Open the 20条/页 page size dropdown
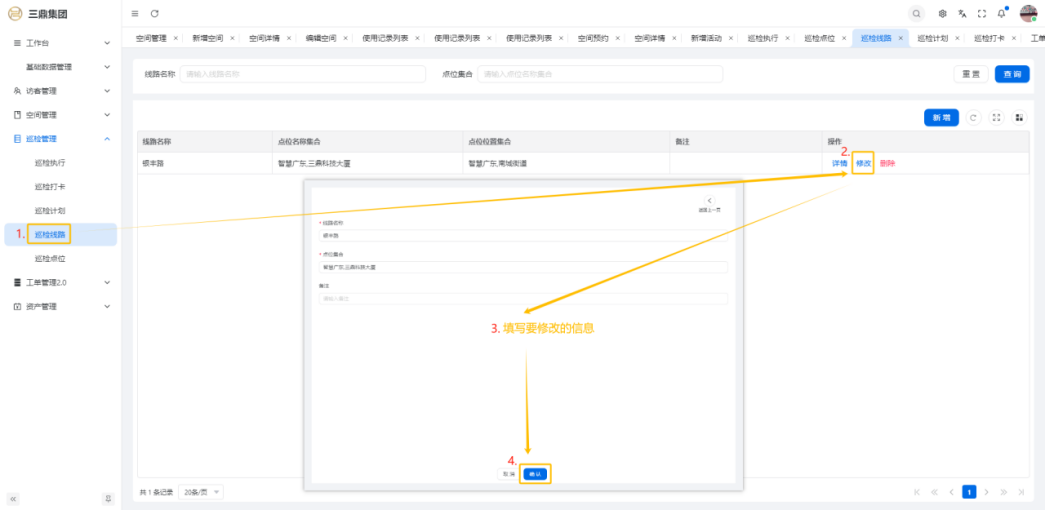 point(202,492)
